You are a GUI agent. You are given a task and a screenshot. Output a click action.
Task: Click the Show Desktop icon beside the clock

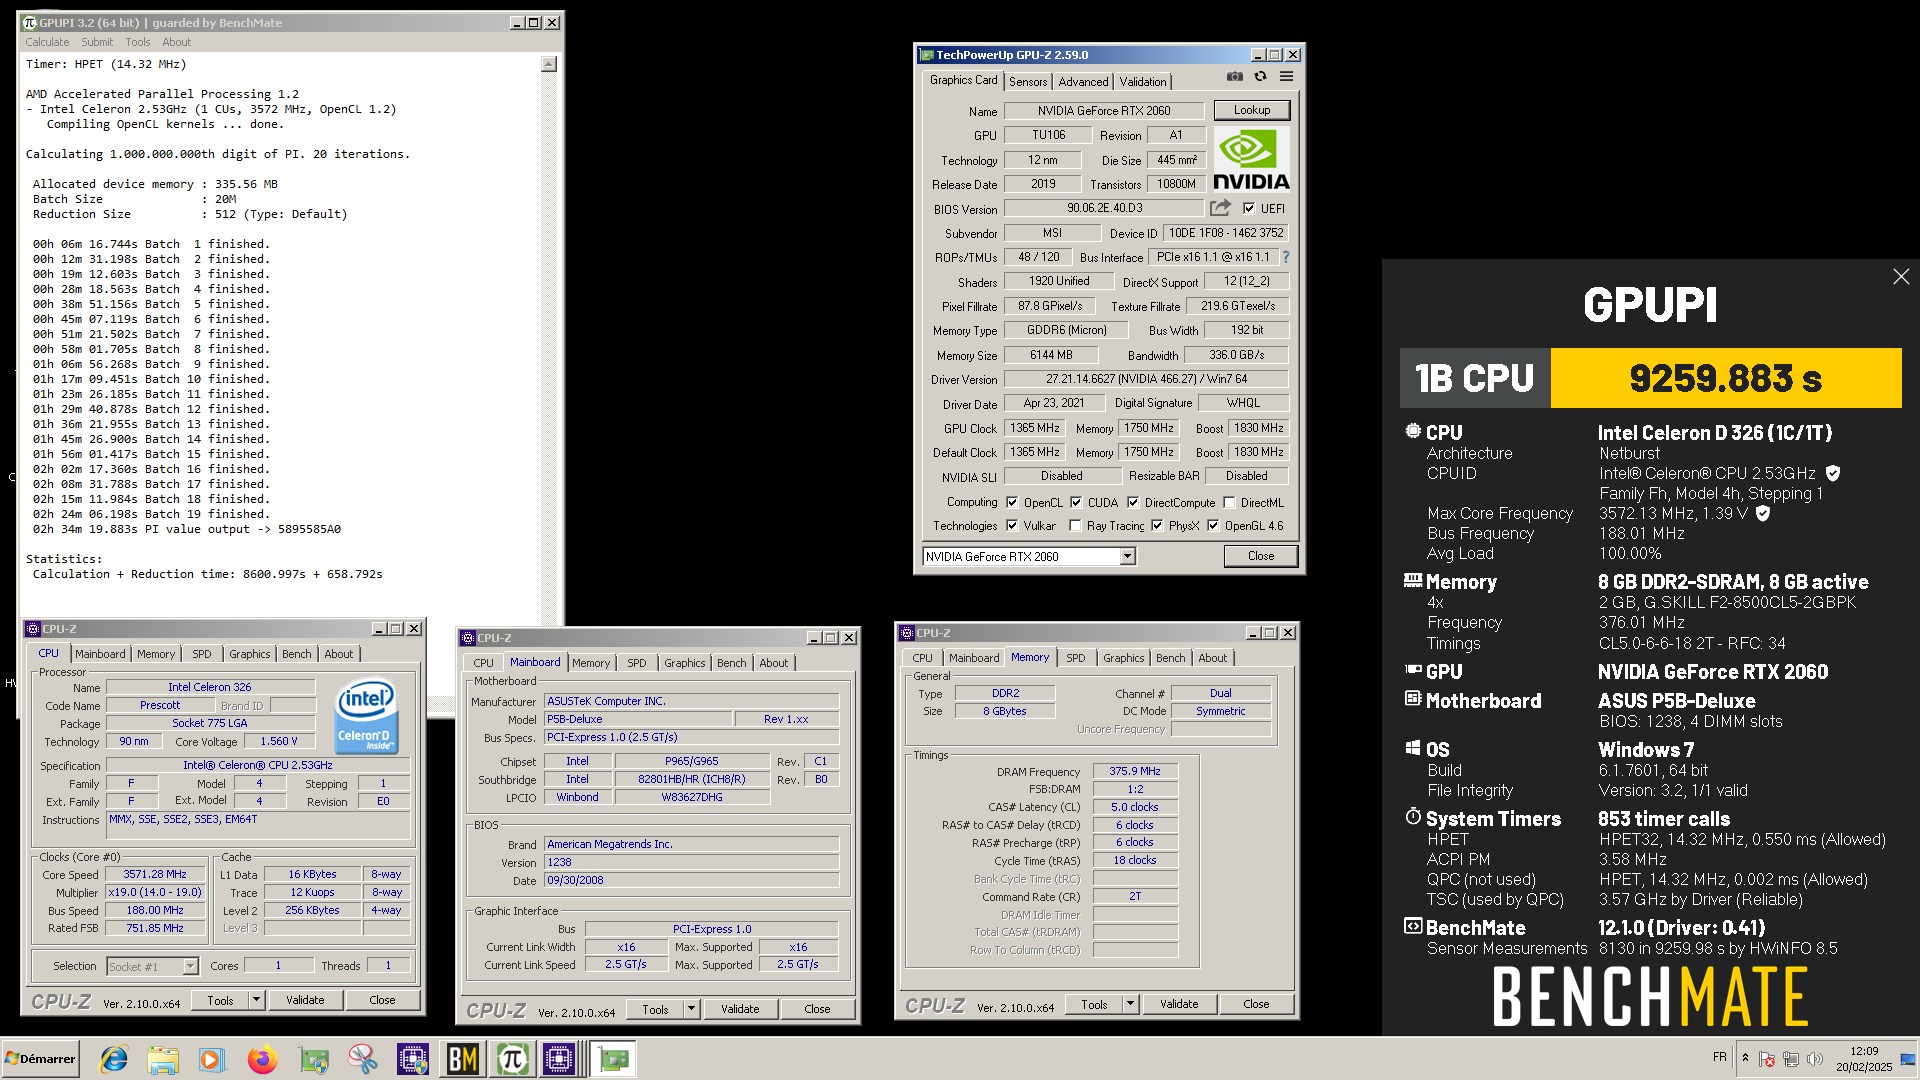click(x=1907, y=1059)
